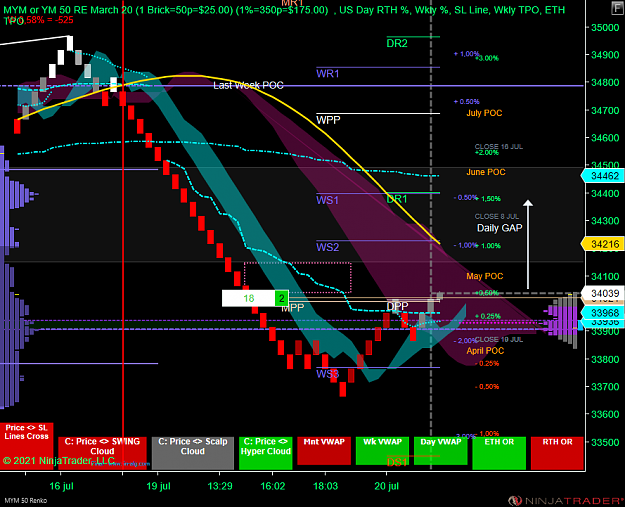Image resolution: width=625 pixels, height=507 pixels.
Task: Click the DR2 level label
Action: (397, 43)
